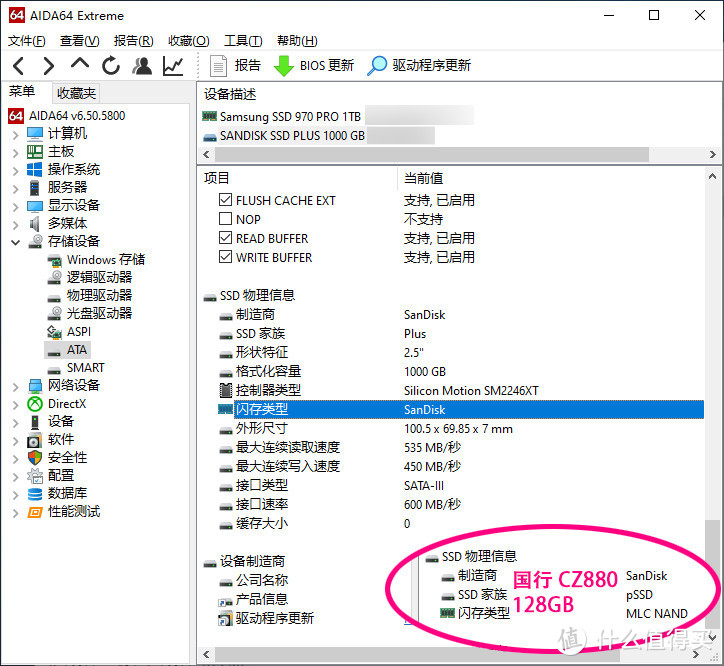
Task: Click details pane vertical scrollbar up arrow
Action: pos(712,176)
